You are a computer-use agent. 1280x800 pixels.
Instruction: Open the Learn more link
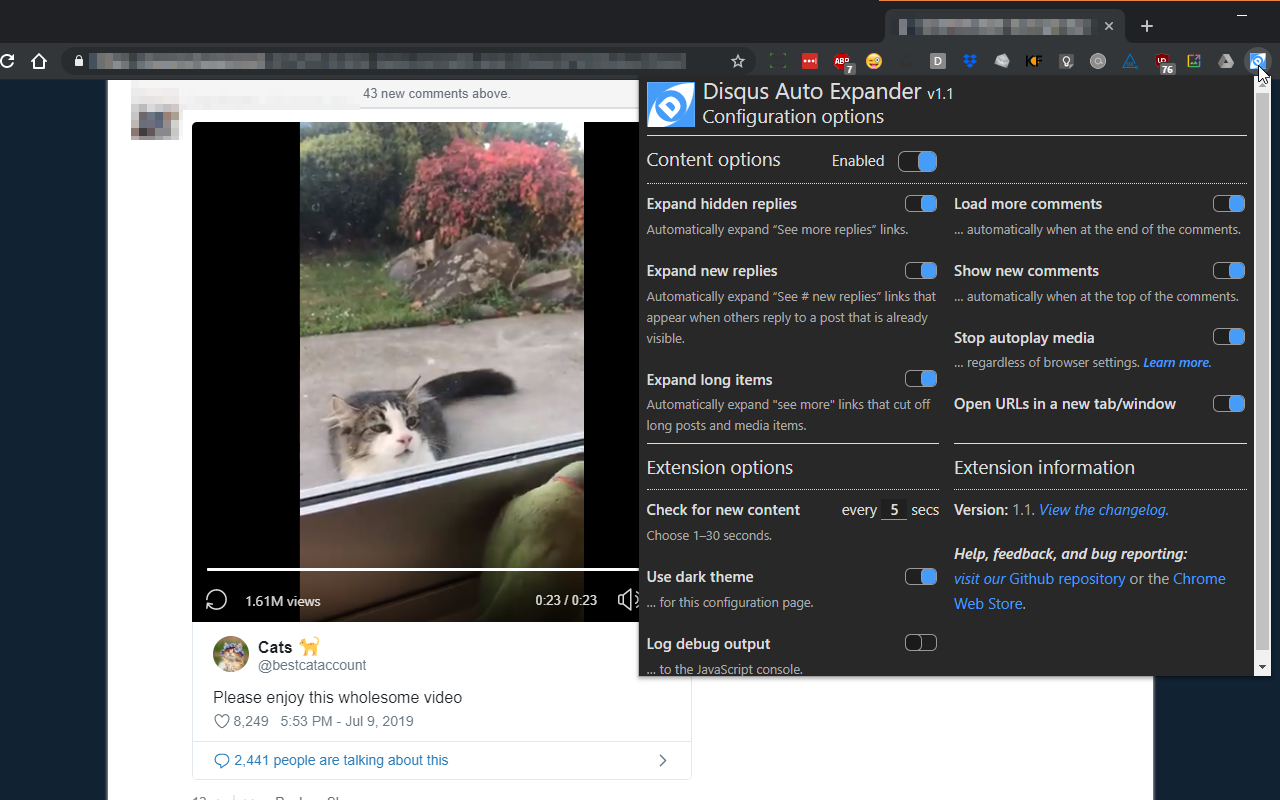pyautogui.click(x=1176, y=363)
